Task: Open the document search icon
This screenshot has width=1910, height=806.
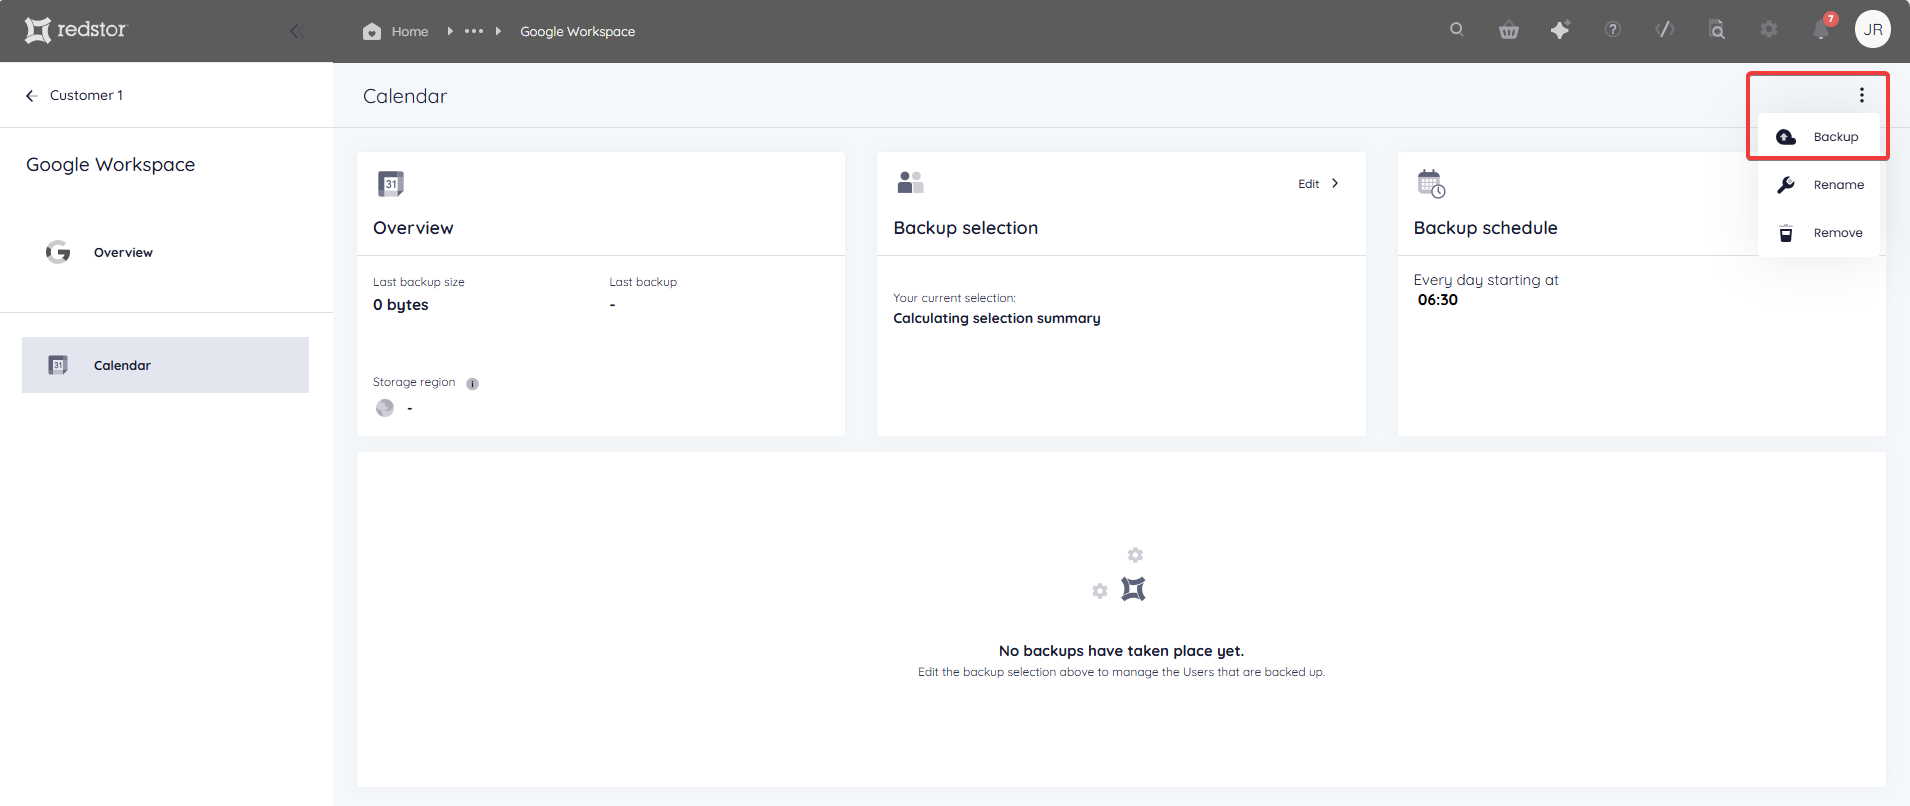Action: click(x=1717, y=30)
